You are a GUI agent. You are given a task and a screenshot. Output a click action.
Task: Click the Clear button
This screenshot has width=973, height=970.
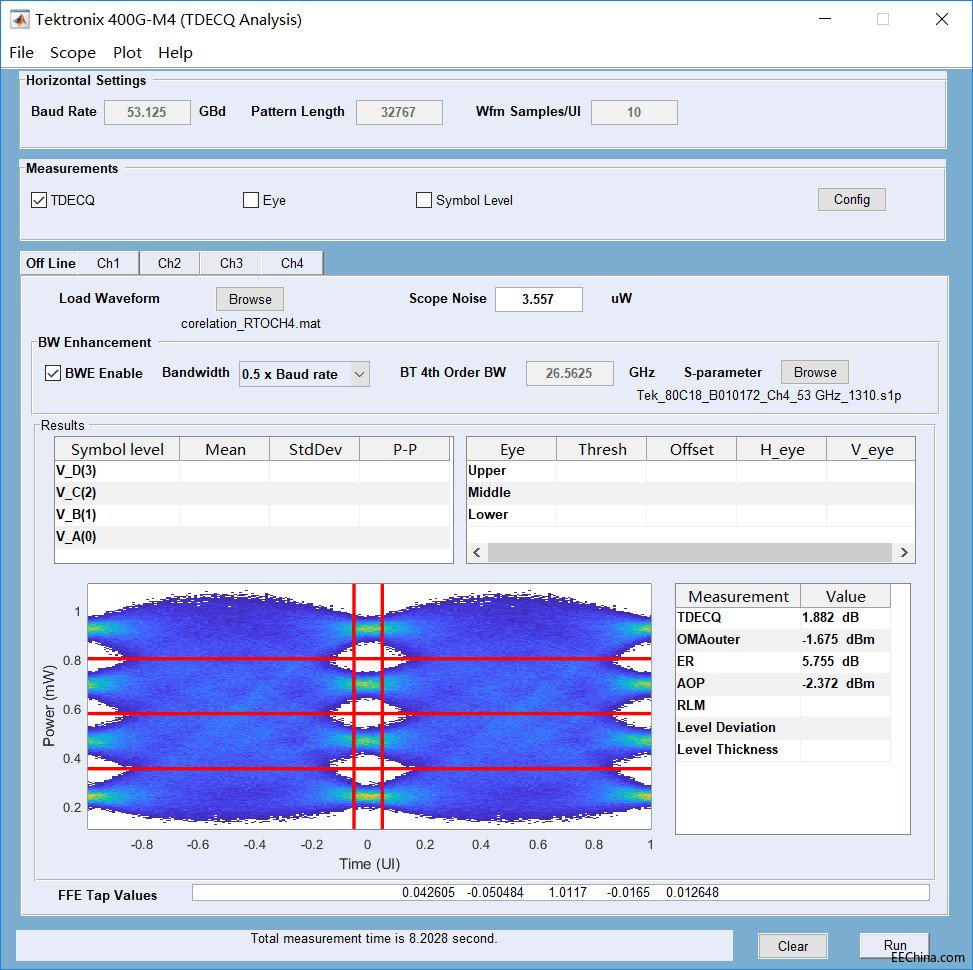pos(792,946)
